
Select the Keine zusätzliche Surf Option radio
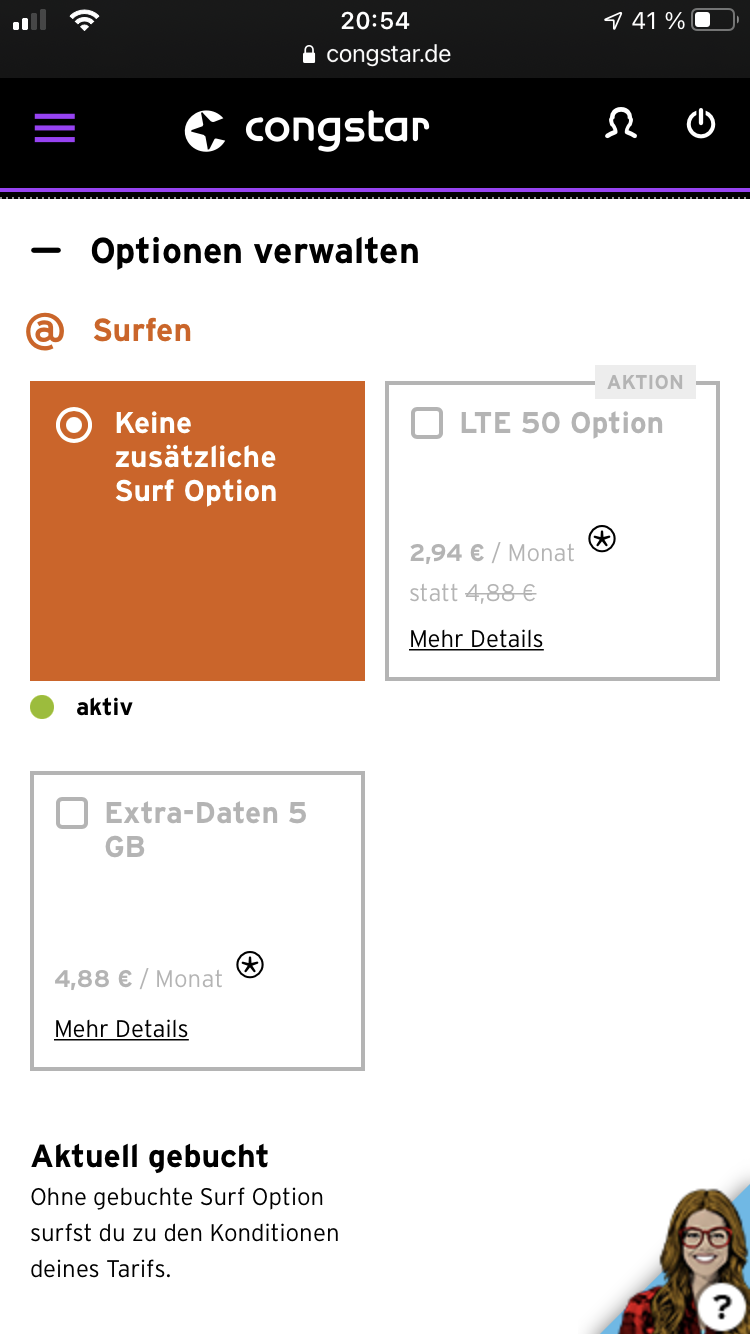click(74, 425)
